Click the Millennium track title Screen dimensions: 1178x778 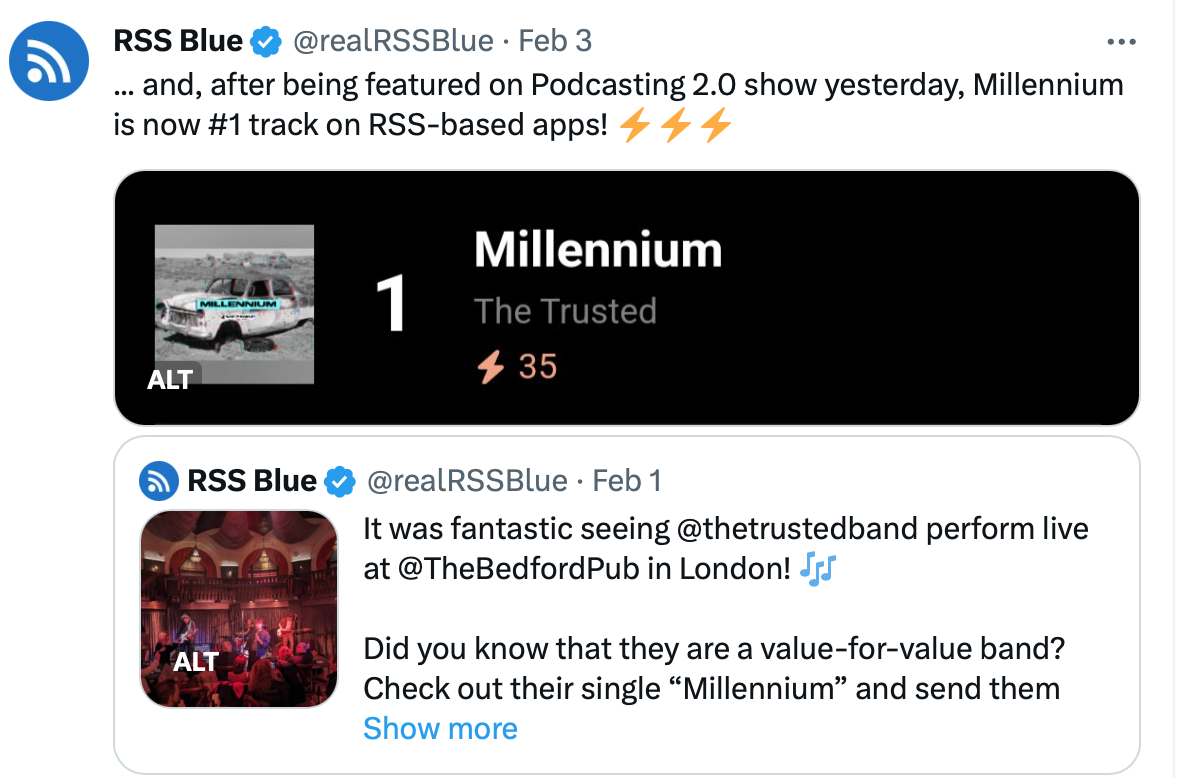[597, 249]
